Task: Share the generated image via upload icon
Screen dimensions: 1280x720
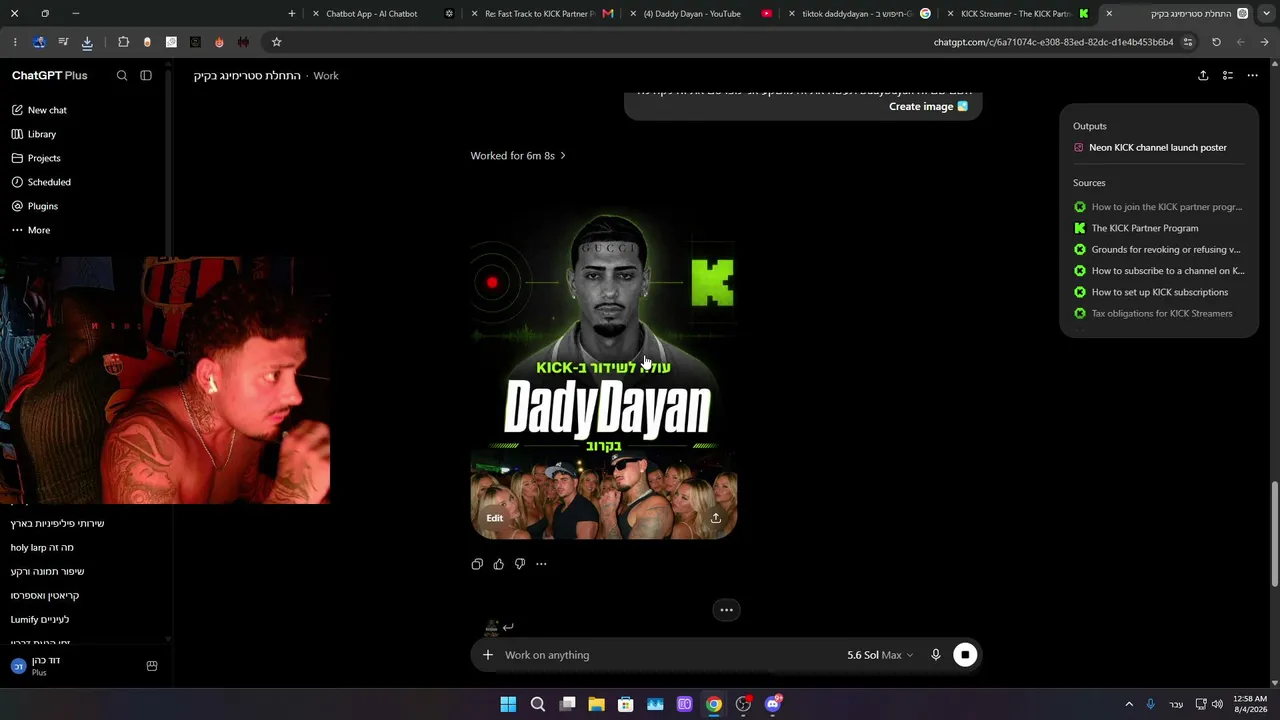Action: 716,518
